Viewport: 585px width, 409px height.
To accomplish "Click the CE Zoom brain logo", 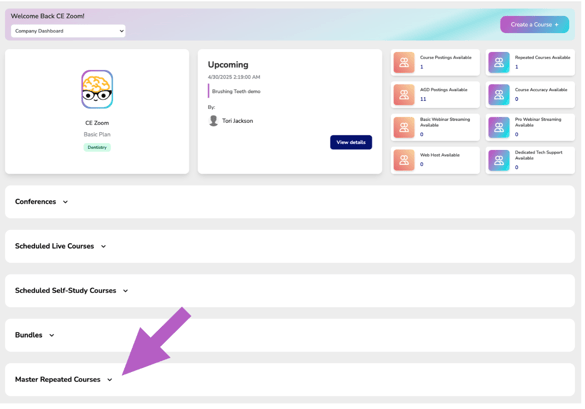I will click(97, 90).
